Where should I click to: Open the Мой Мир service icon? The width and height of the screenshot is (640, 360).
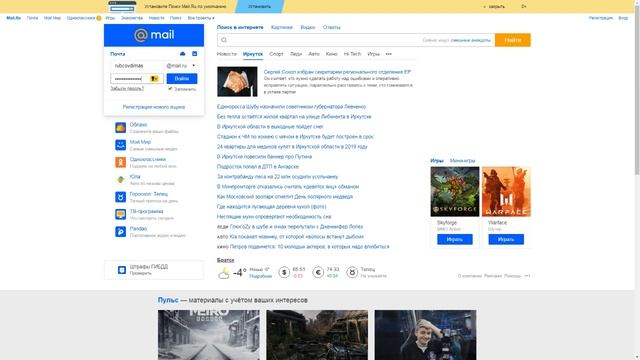coord(120,145)
